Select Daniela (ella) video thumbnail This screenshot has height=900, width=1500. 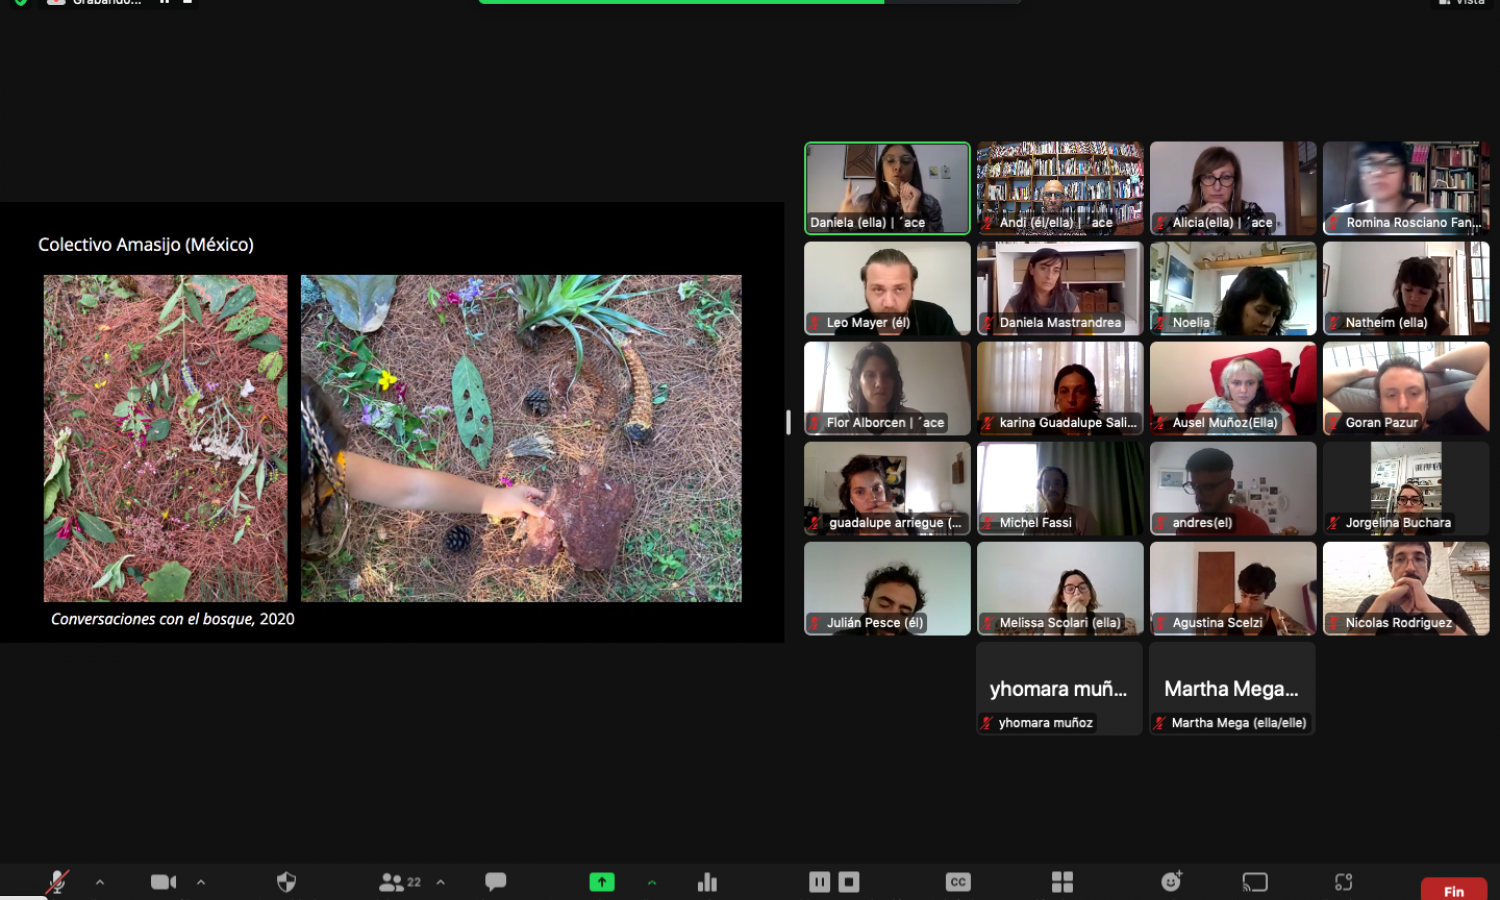[887, 188]
